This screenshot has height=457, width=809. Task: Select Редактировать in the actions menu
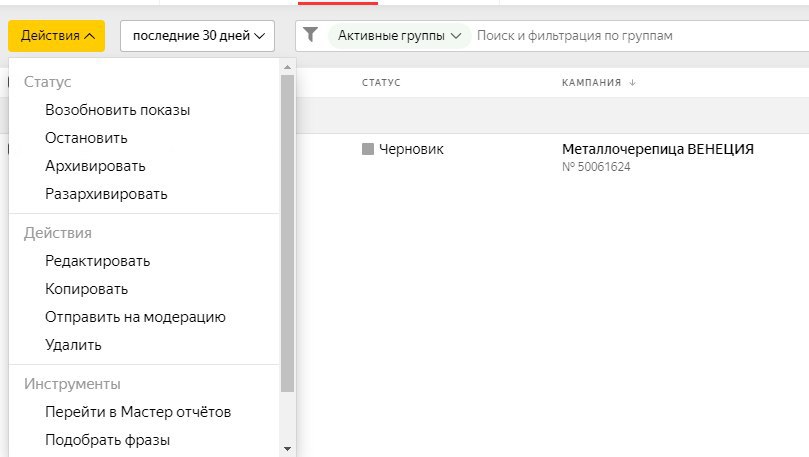coord(98,261)
